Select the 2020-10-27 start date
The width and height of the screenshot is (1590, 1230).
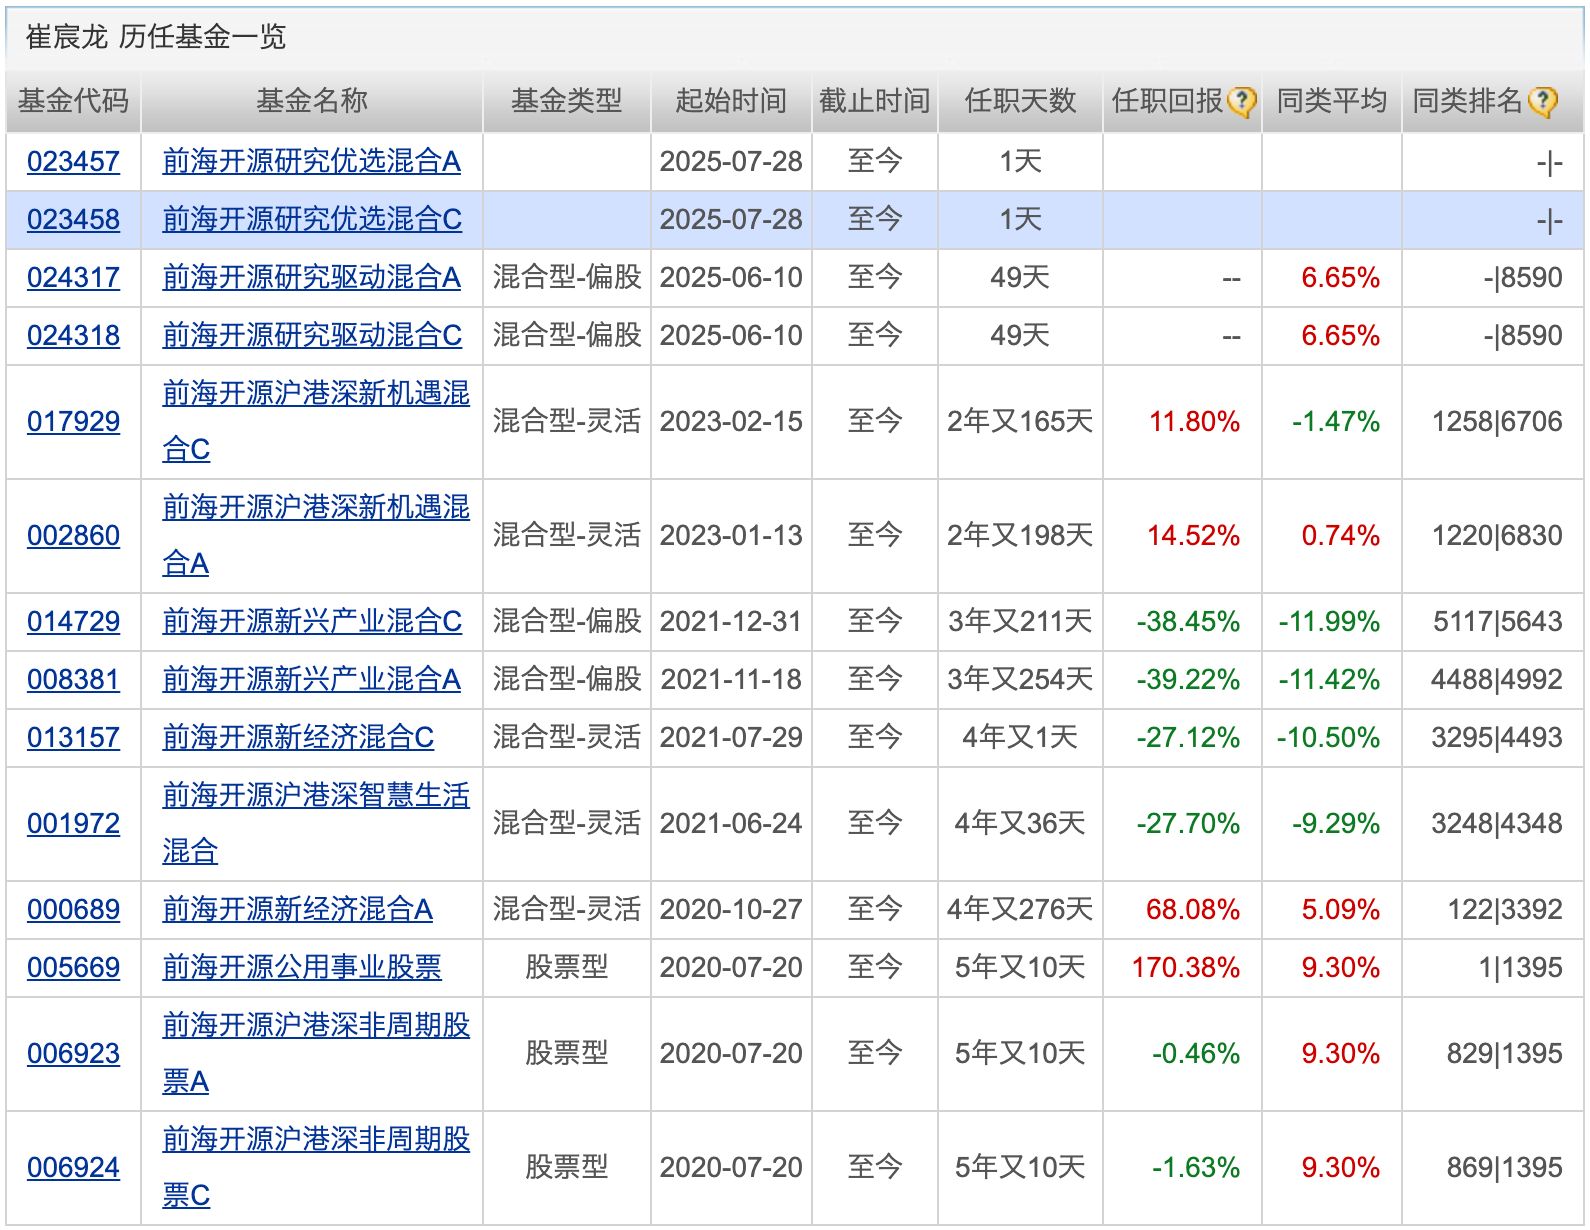coord(731,909)
